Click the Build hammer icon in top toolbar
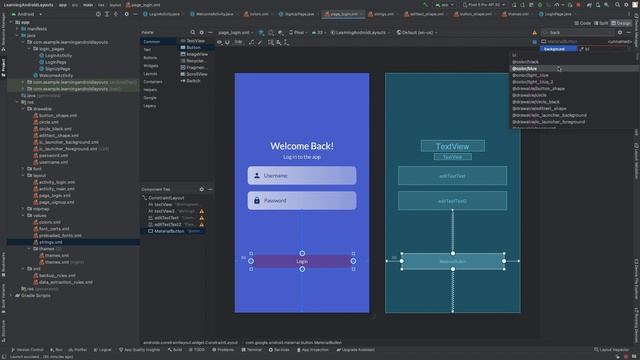Image resolution: width=640 pixels, height=360 pixels. [x=426, y=5]
